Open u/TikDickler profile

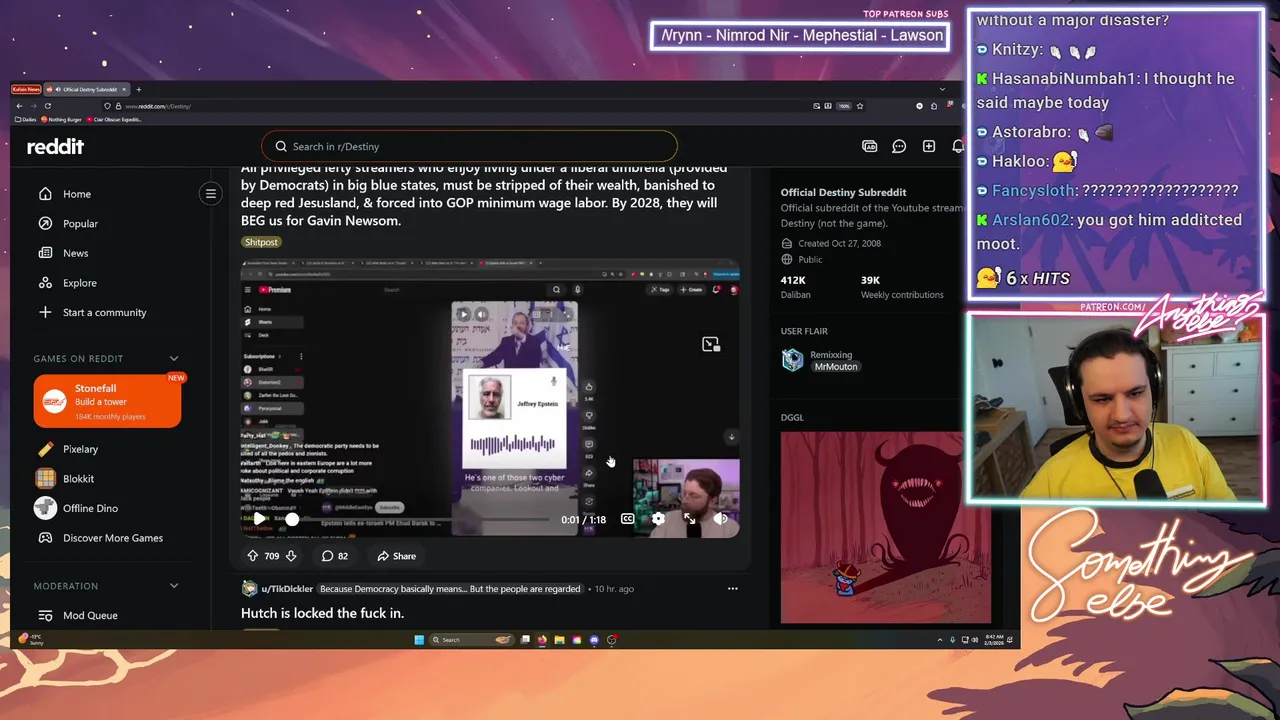[x=287, y=589]
